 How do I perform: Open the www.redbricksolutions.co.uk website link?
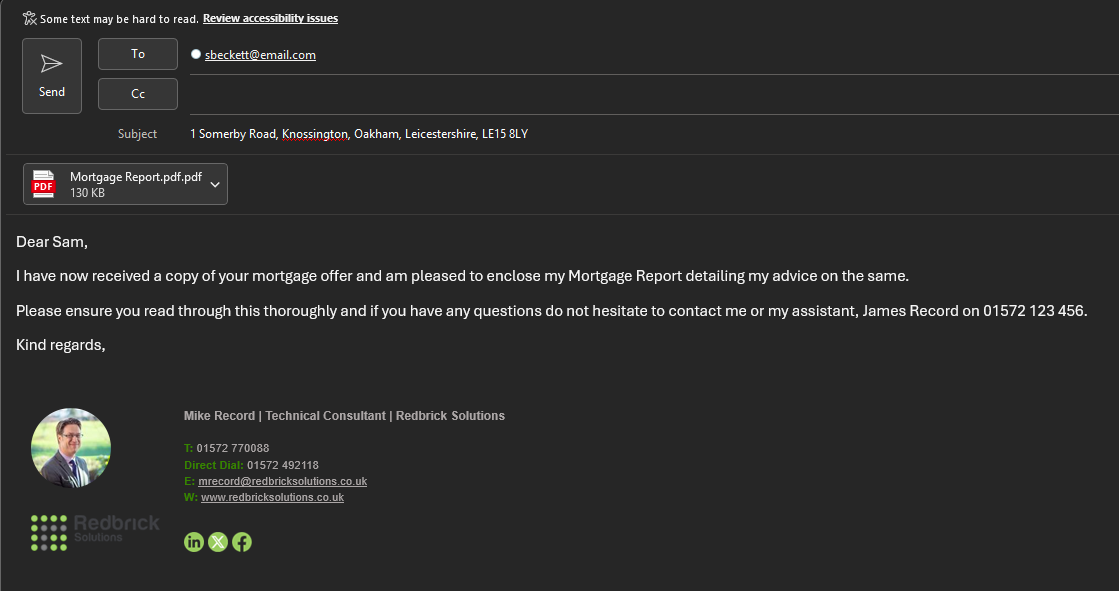tap(273, 497)
